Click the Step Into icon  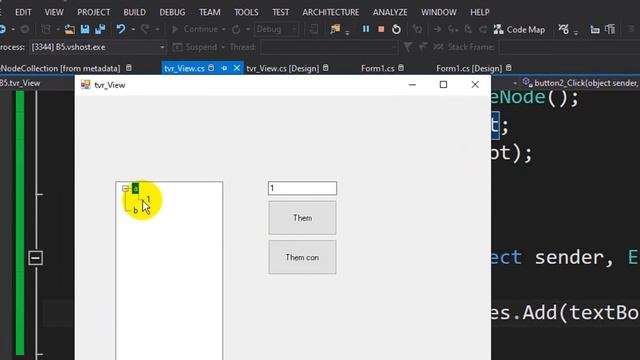pos(453,29)
